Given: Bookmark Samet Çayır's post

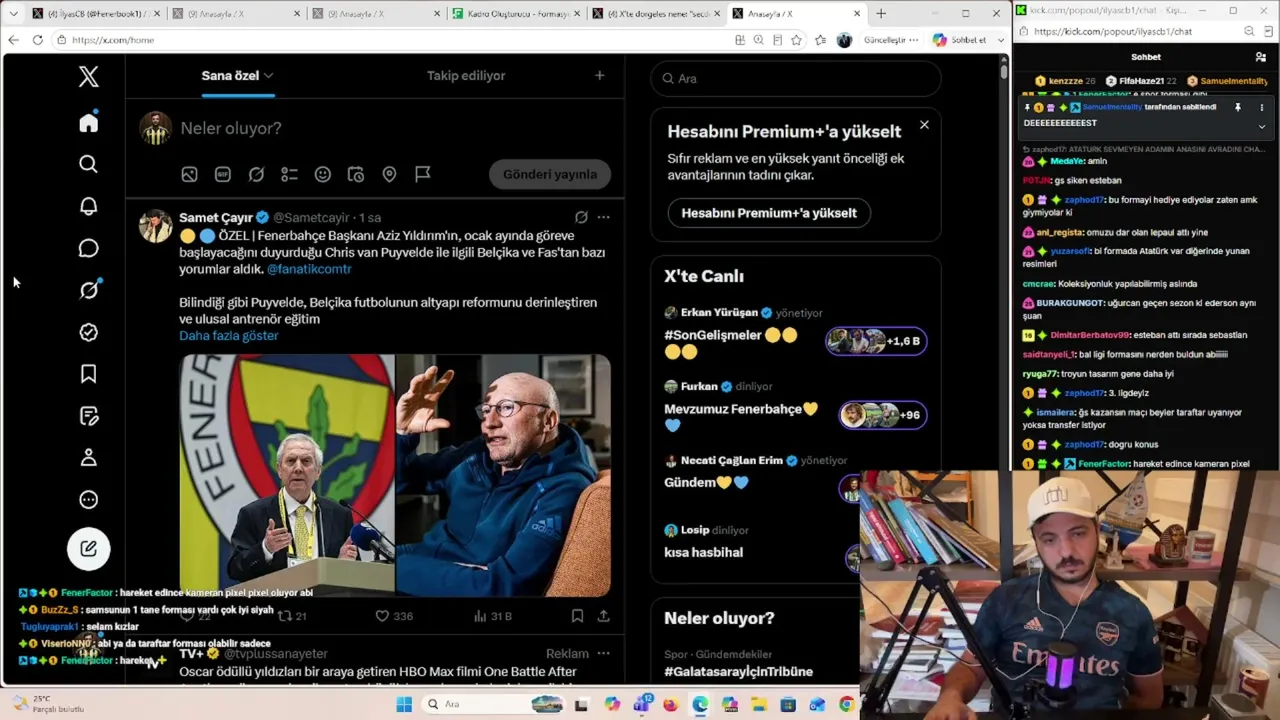Looking at the screenshot, I should pos(577,616).
